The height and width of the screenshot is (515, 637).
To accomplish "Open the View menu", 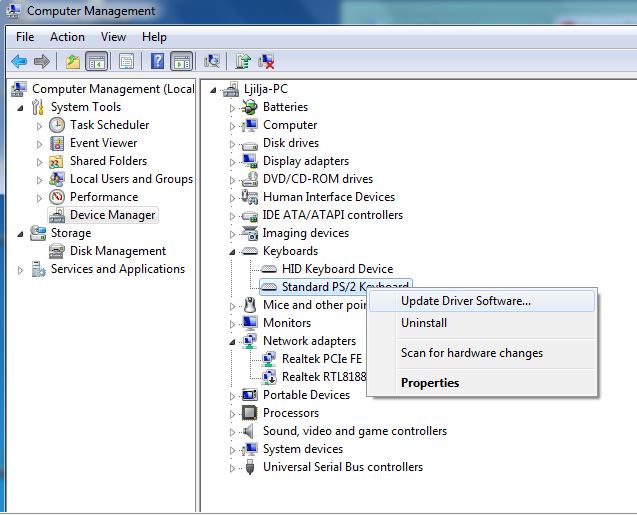I will pos(113,37).
